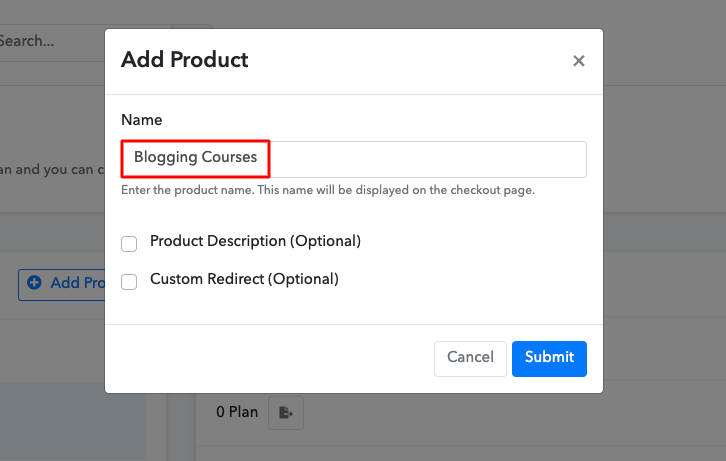The height and width of the screenshot is (461, 726).
Task: Click the 'Add Product' dialog title
Action: click(185, 60)
